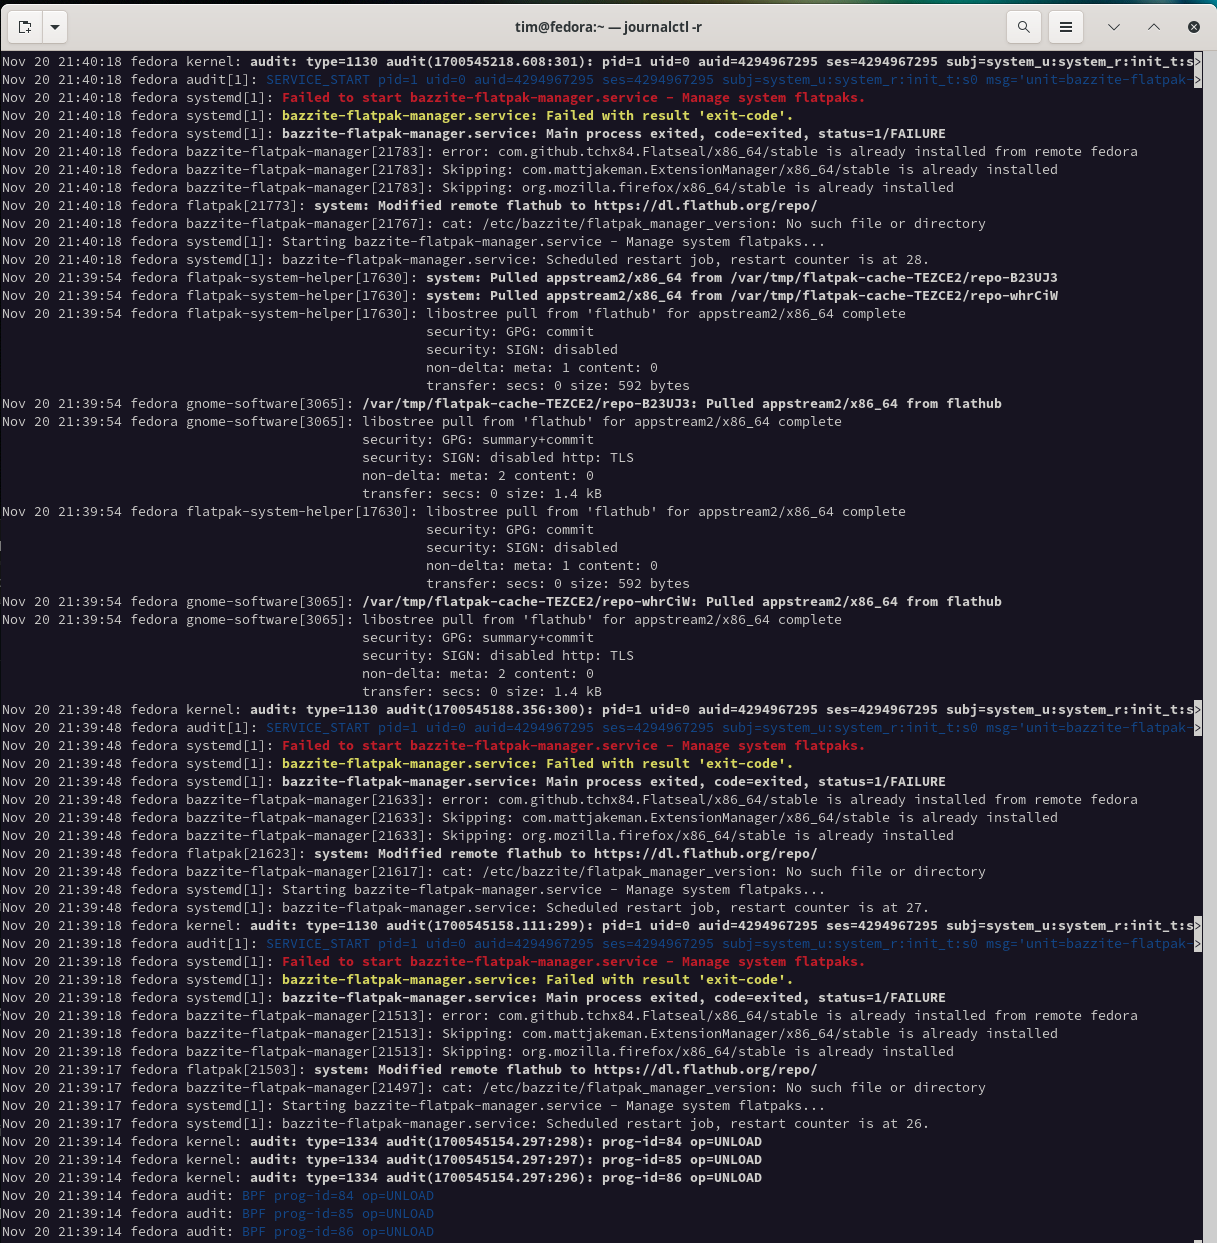Minimize the Console window via the chevron

click(1113, 27)
